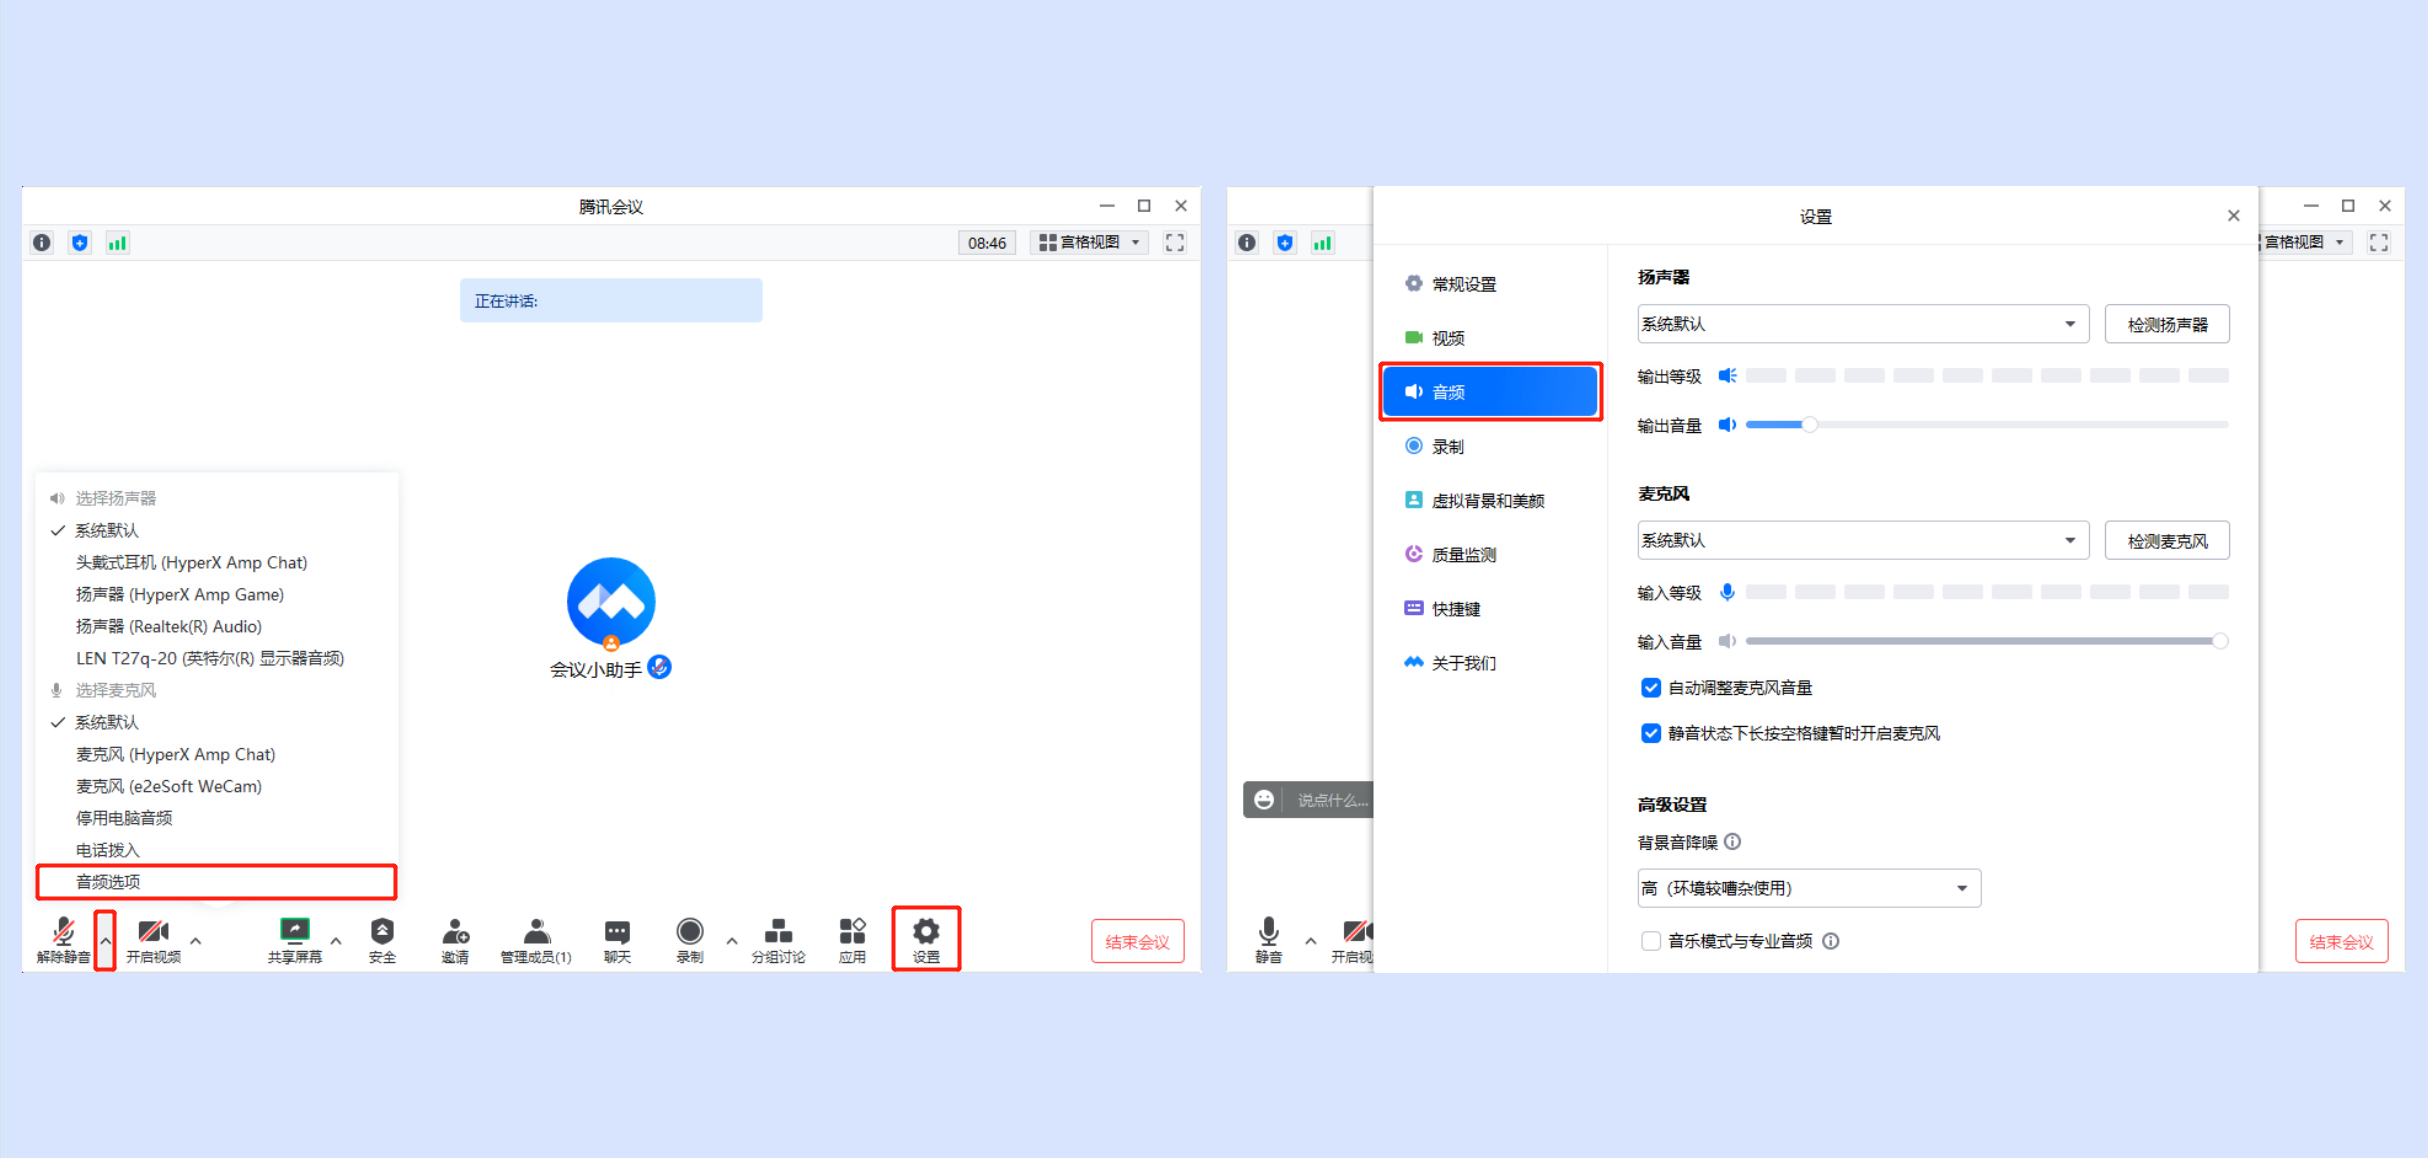This screenshot has height=1158, width=2428.
Task: Open 宫格视图 view dropdown in left window
Action: pyautogui.click(x=1090, y=242)
